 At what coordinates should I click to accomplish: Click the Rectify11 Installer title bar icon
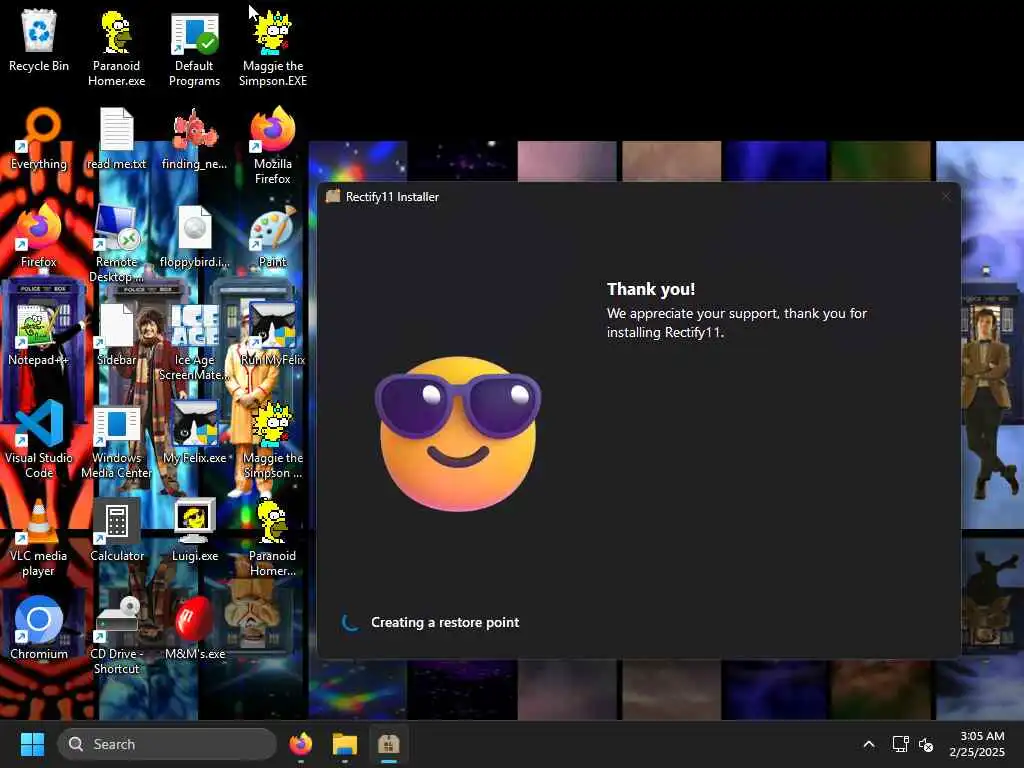pyautogui.click(x=333, y=196)
